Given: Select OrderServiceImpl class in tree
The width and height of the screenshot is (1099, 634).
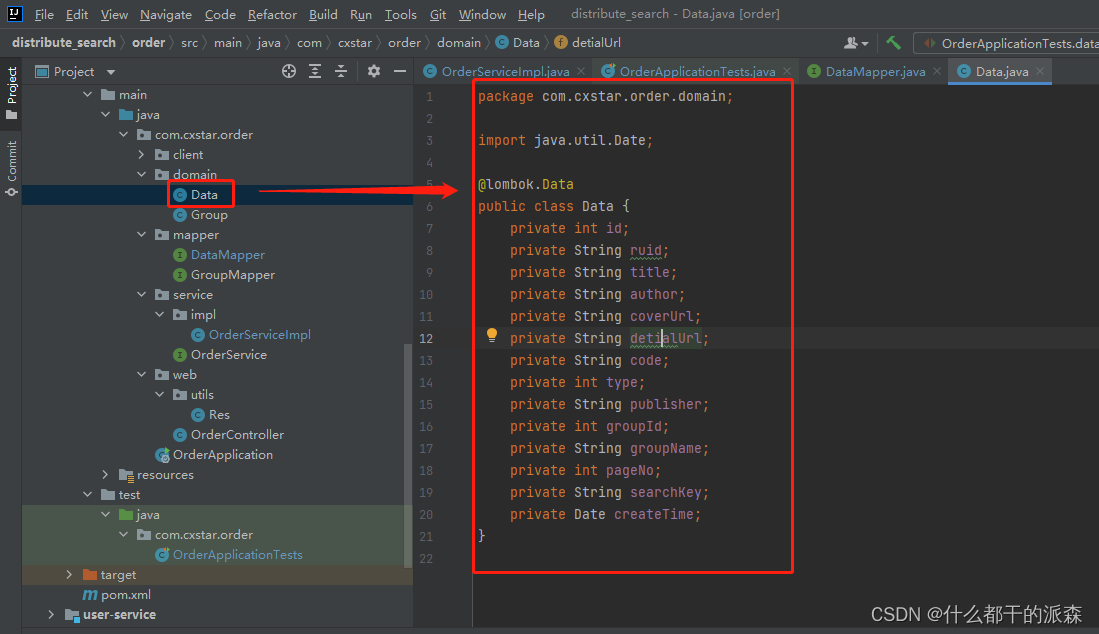Looking at the screenshot, I should pos(259,335).
